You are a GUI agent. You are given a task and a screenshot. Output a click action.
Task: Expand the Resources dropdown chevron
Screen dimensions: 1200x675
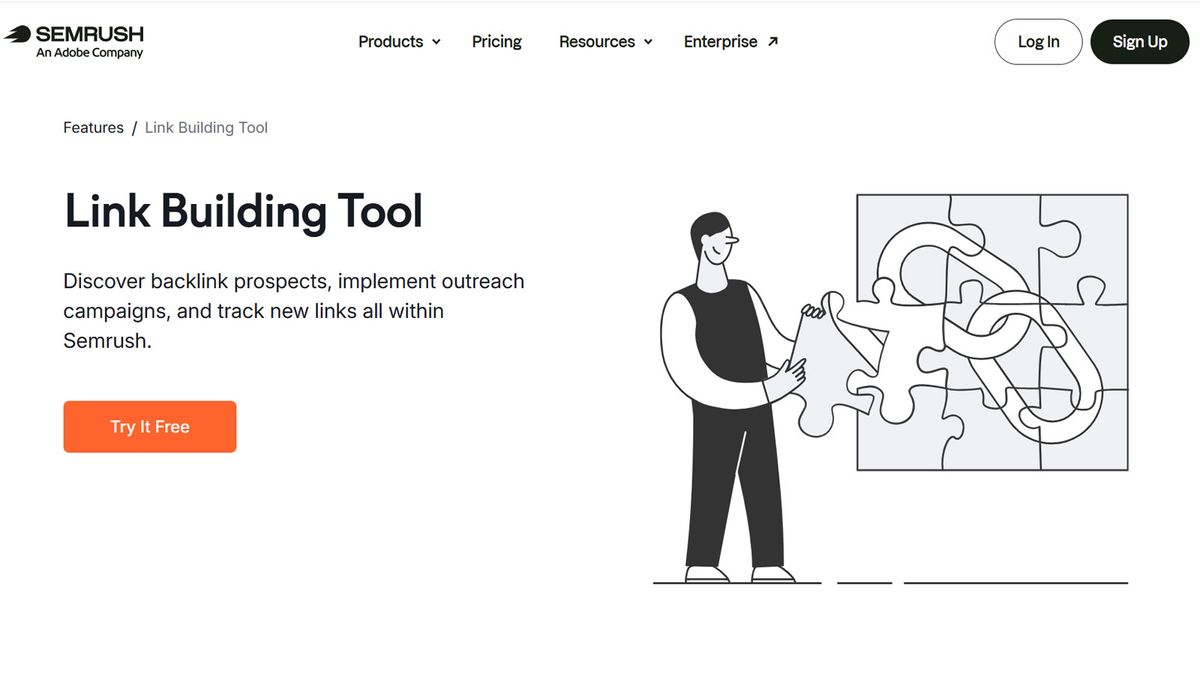tap(648, 42)
